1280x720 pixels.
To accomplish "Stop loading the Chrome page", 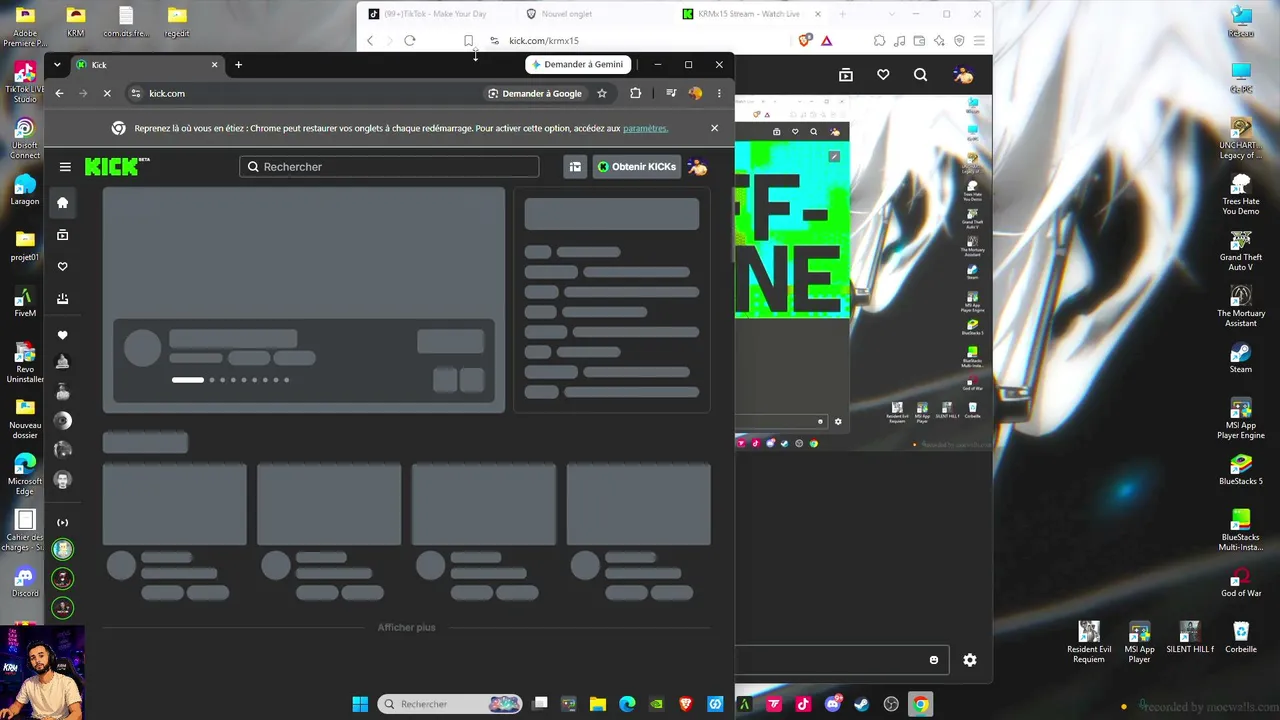I will tap(107, 93).
